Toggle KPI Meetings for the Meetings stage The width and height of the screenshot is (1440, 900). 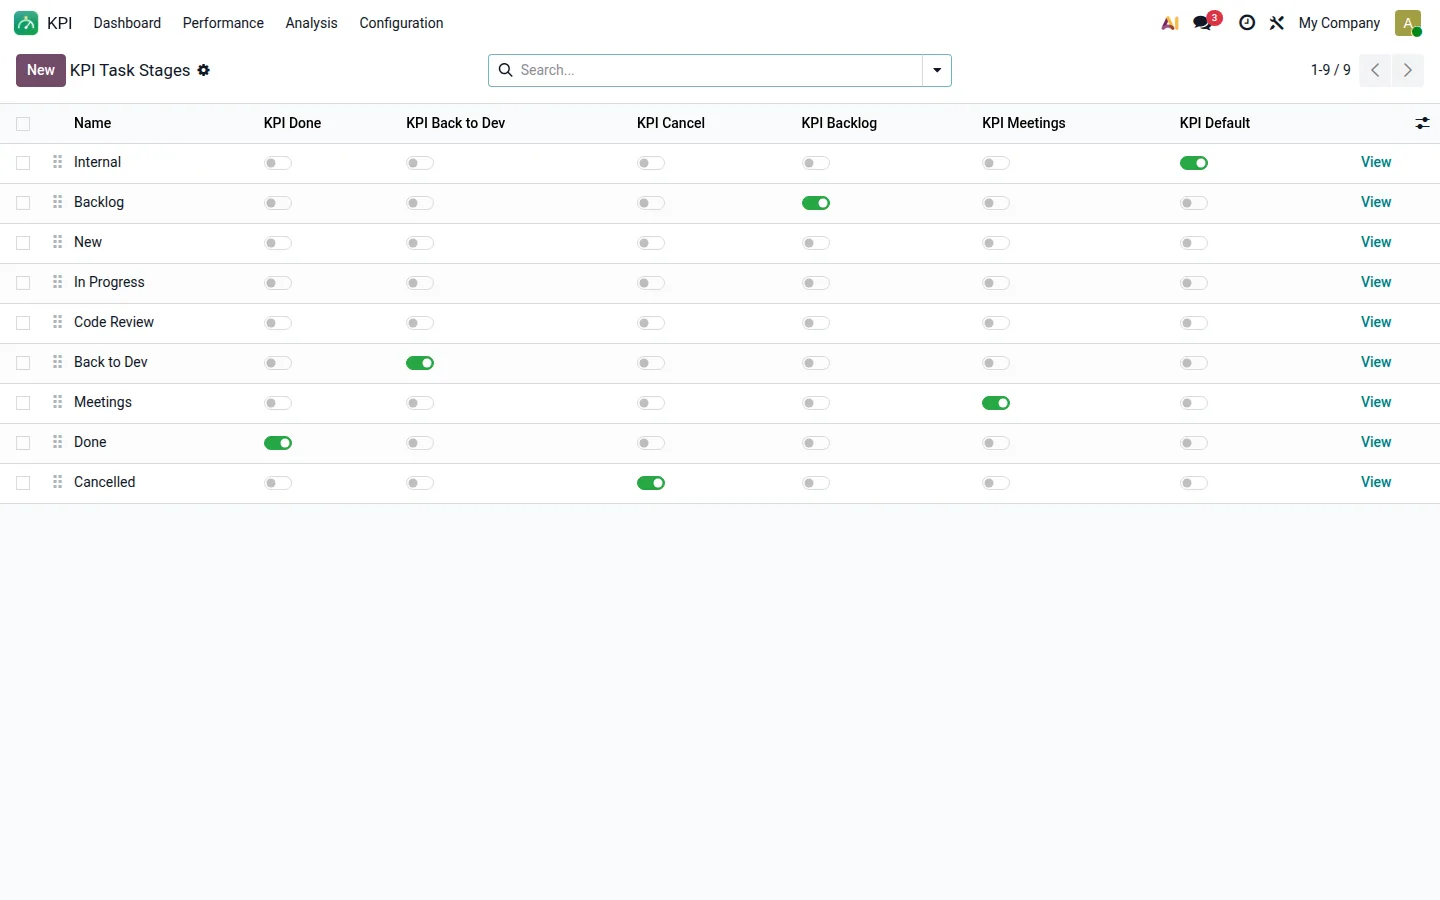[x=996, y=403]
